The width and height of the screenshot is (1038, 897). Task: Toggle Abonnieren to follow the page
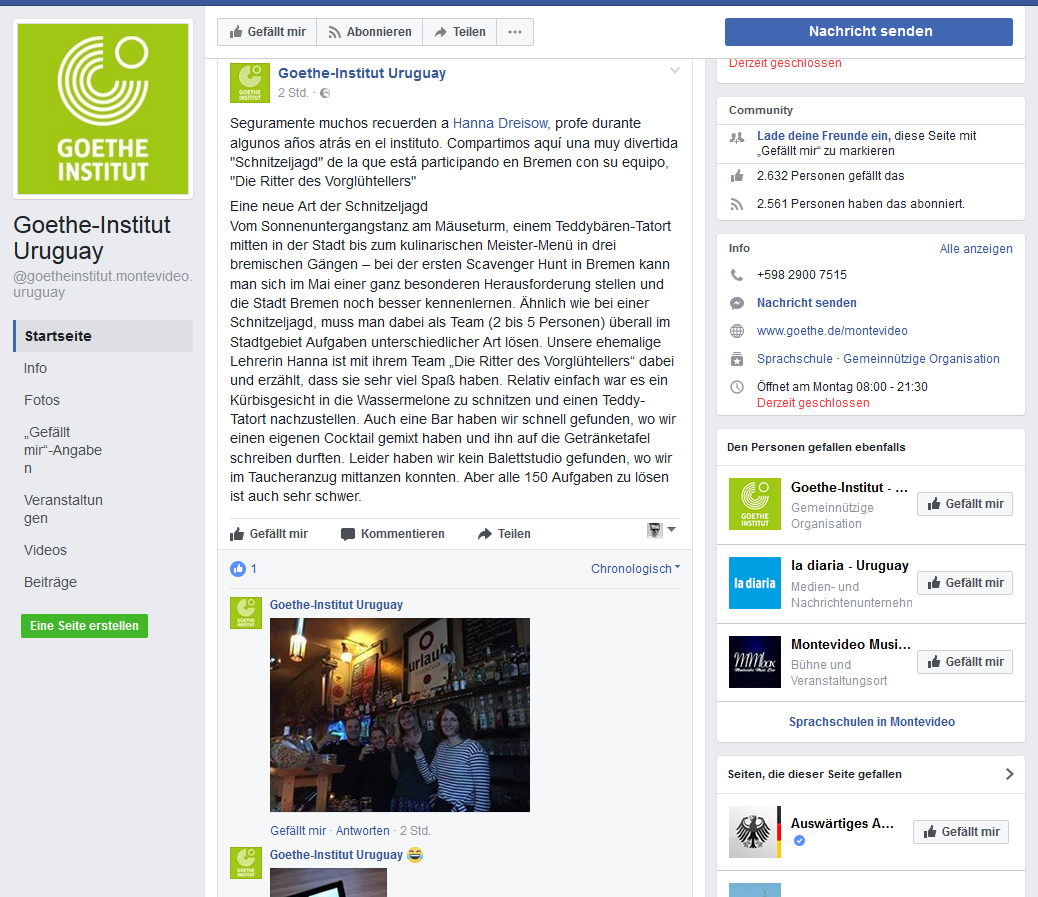pos(369,32)
